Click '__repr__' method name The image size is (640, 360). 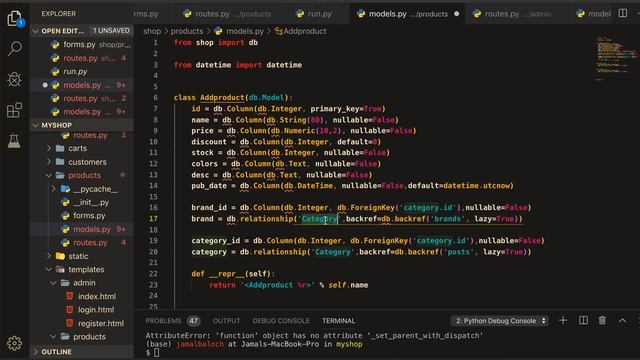tap(227, 274)
